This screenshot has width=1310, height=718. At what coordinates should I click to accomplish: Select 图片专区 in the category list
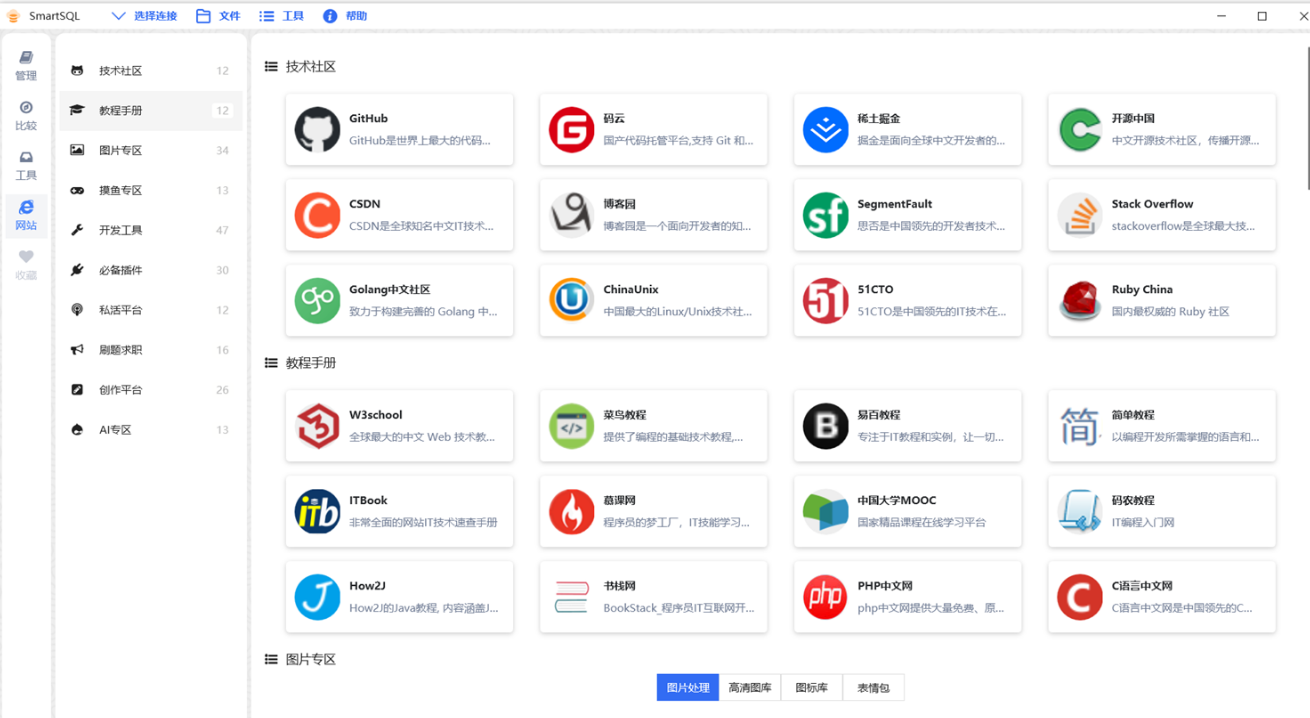tap(150, 151)
